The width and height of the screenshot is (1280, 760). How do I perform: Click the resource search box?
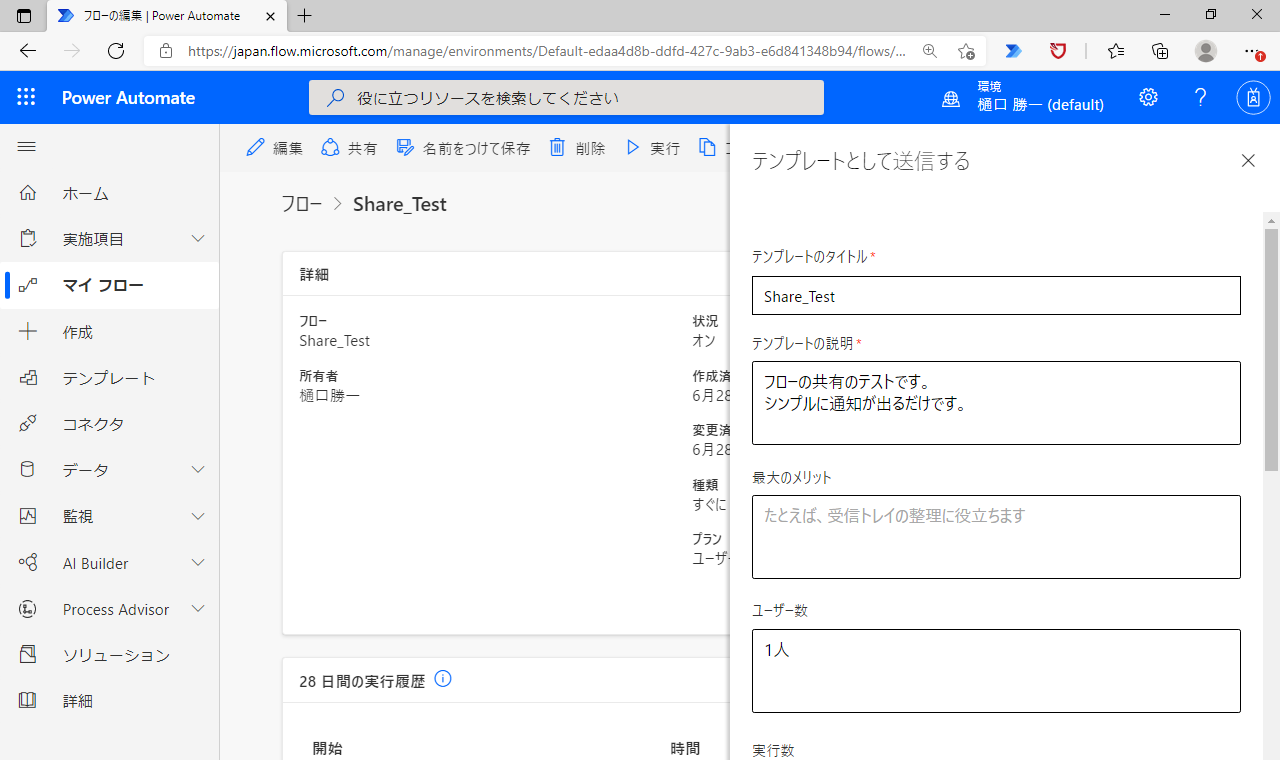pyautogui.click(x=566, y=98)
